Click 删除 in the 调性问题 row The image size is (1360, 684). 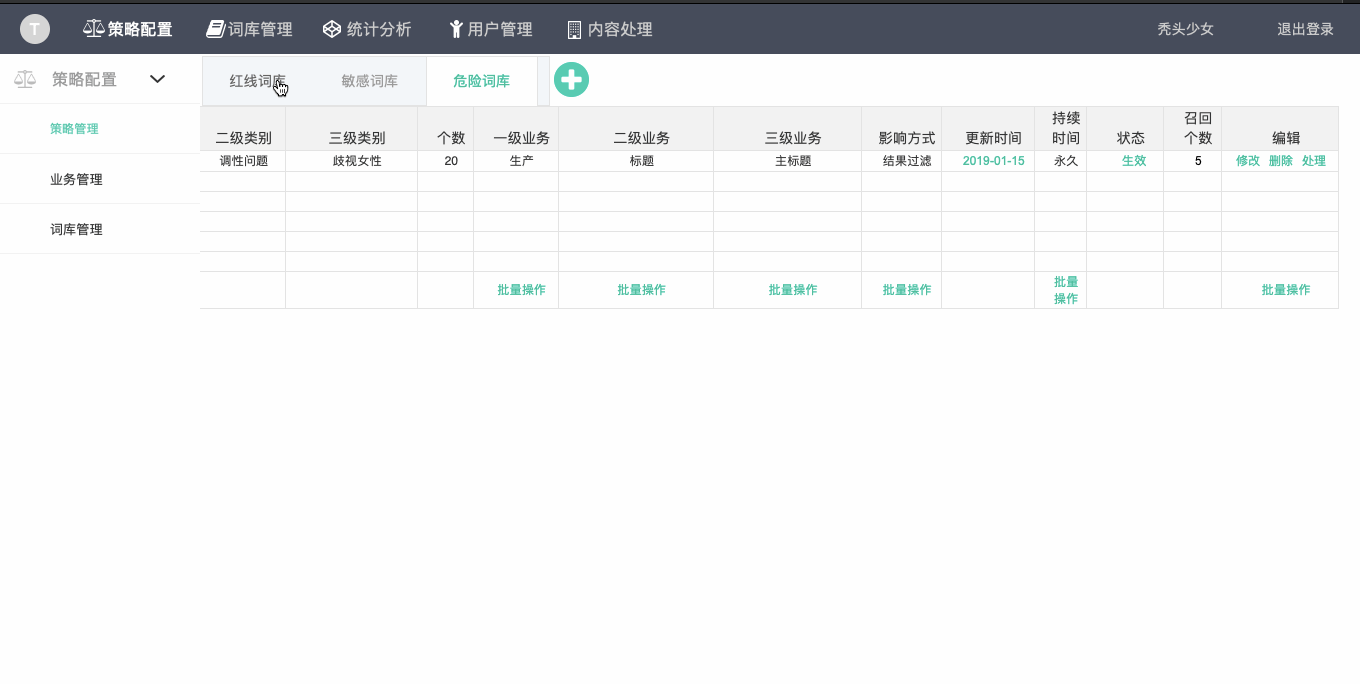1281,161
